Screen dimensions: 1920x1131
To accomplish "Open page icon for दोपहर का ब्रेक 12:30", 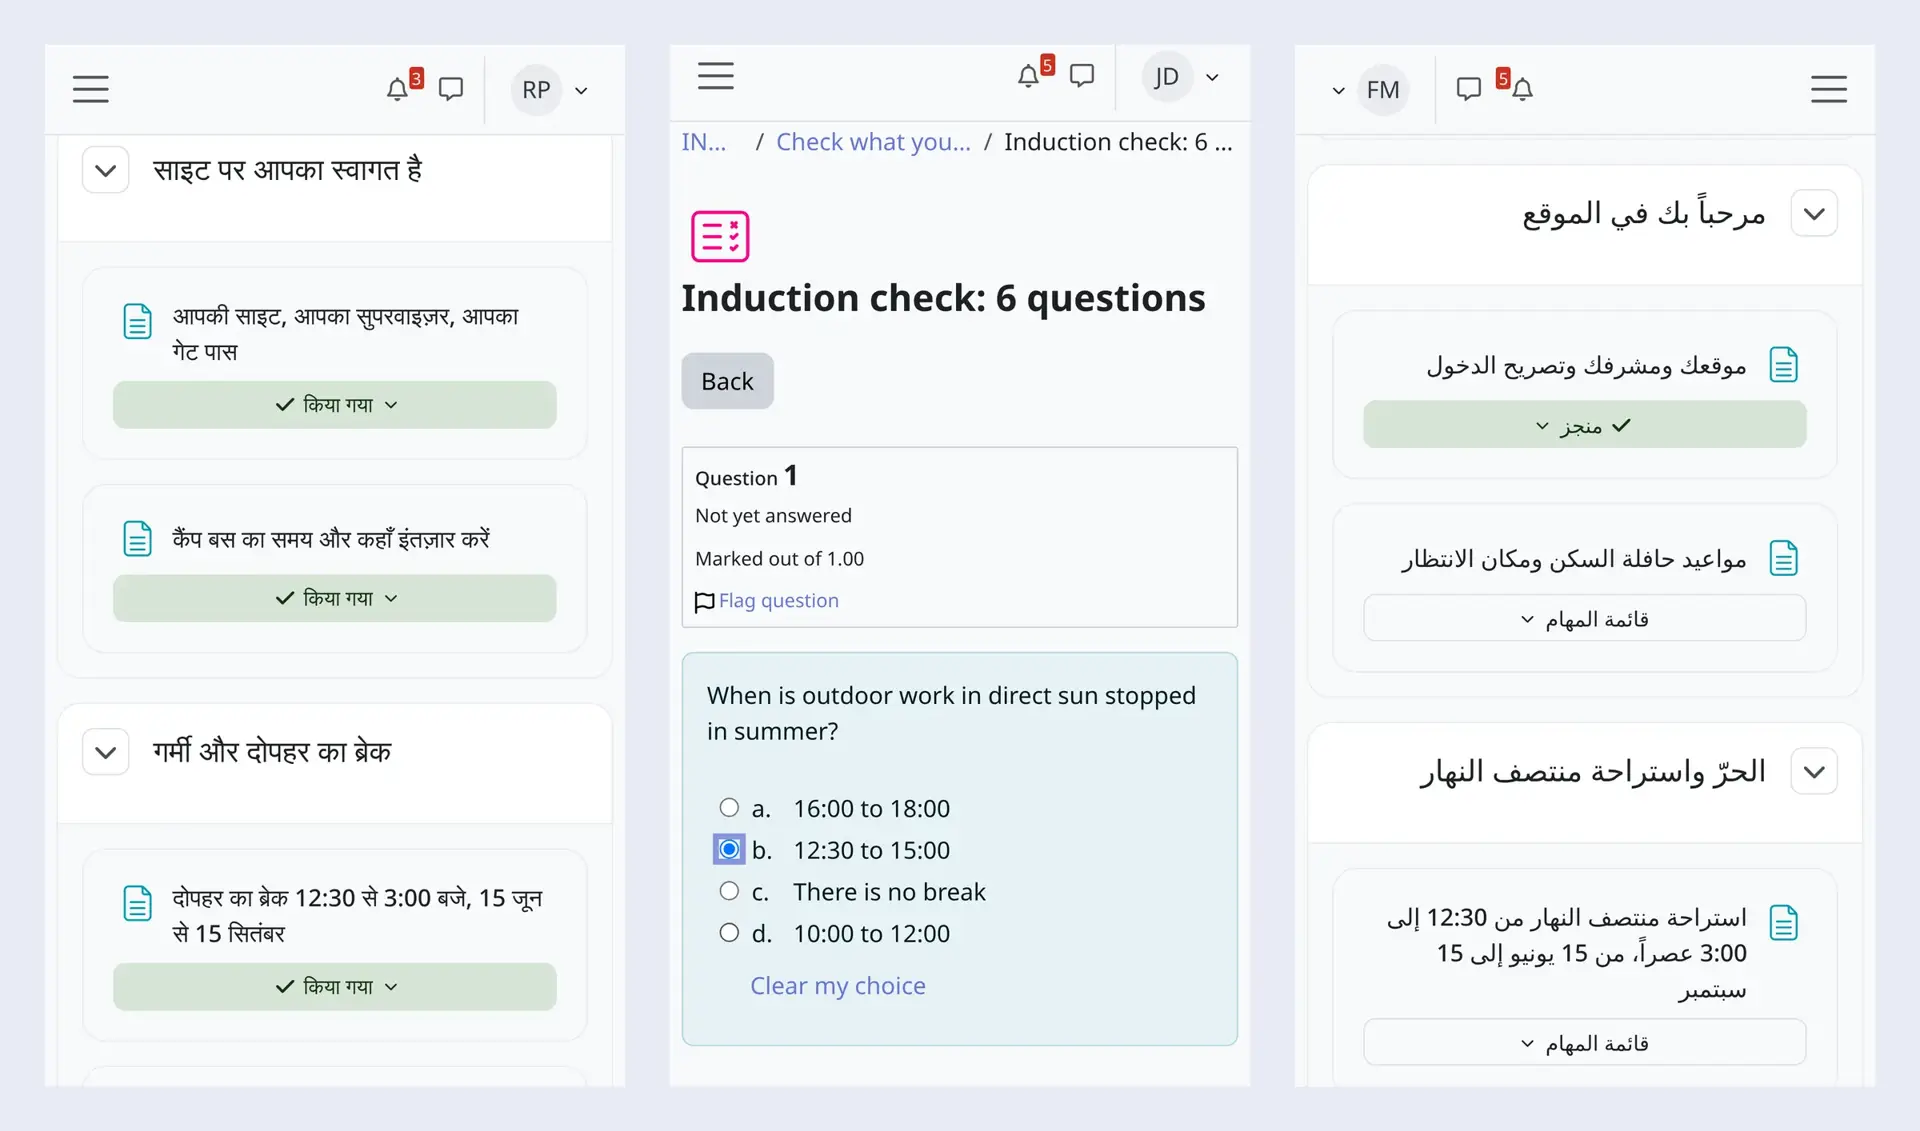I will coord(137,903).
